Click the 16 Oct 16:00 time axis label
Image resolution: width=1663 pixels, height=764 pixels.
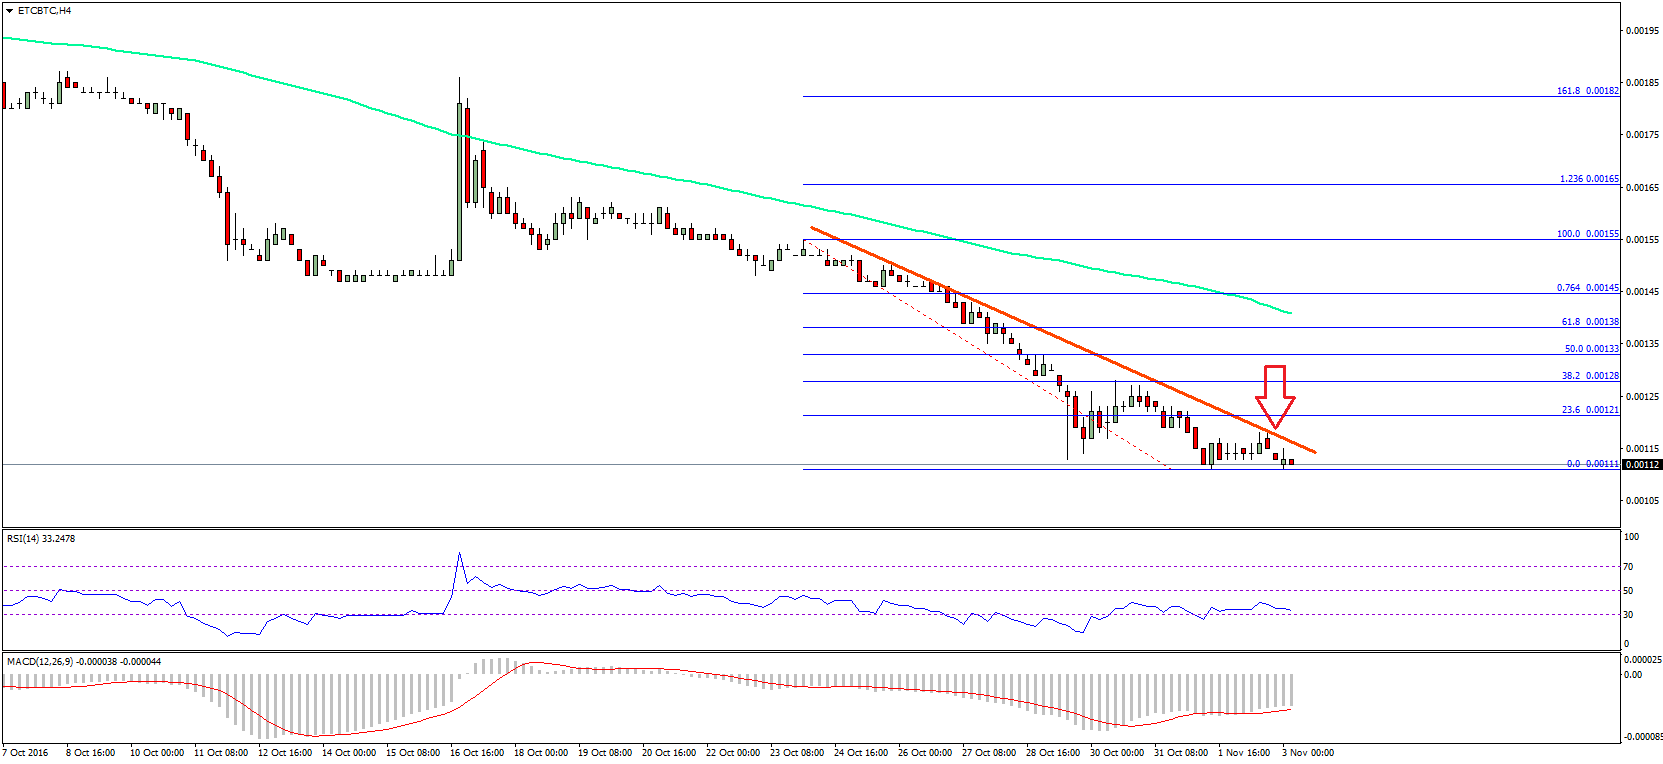click(x=476, y=753)
